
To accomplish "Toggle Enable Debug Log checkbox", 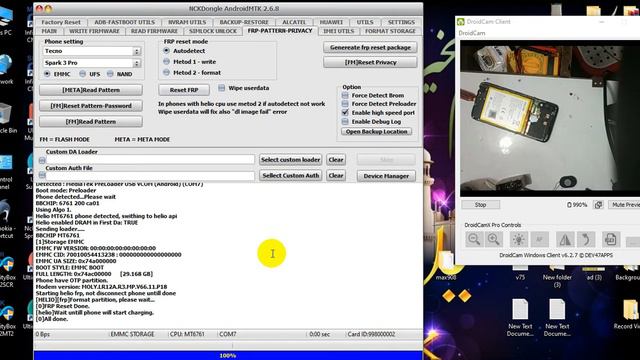I will tap(345, 122).
